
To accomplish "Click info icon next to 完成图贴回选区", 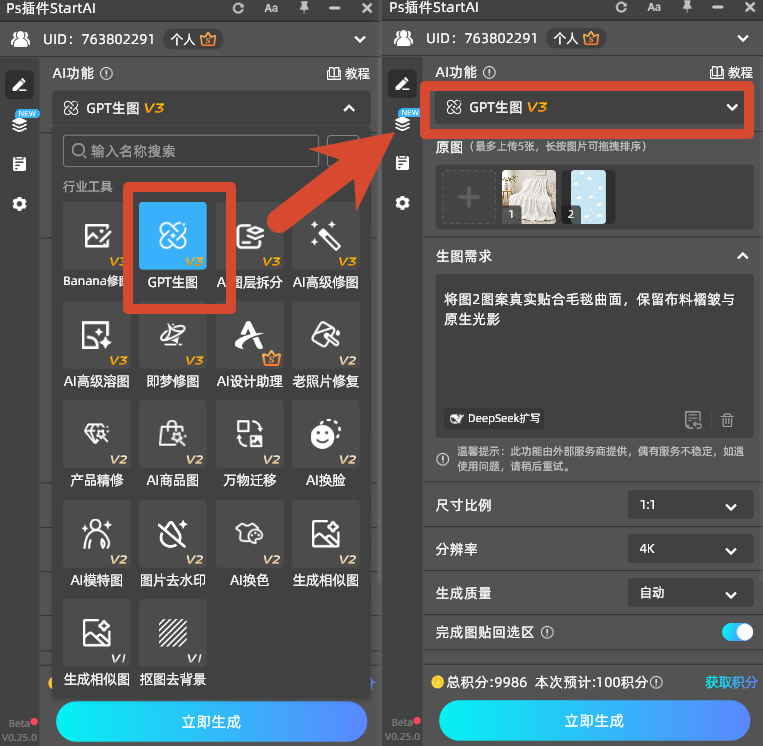I will tap(547, 633).
